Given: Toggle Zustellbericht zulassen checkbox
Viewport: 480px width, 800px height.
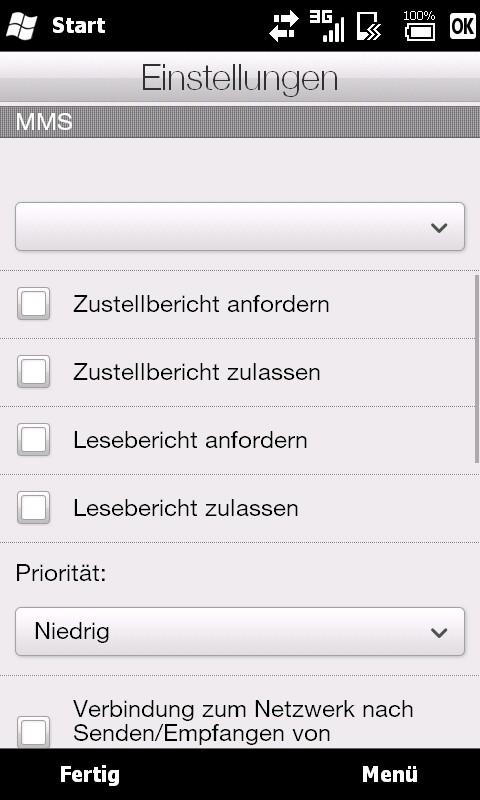Looking at the screenshot, I should click(34, 371).
